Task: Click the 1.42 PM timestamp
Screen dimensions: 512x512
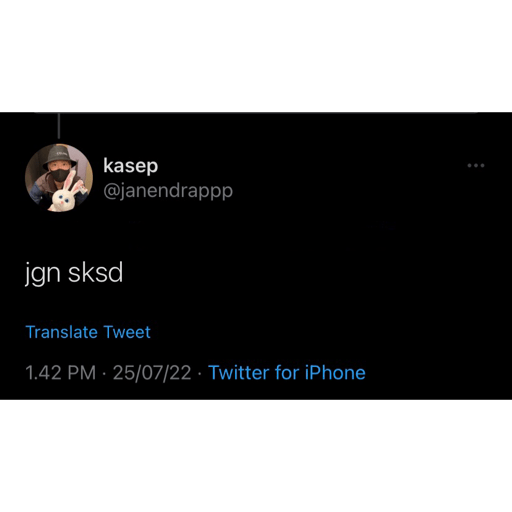Action: pyautogui.click(x=60, y=373)
